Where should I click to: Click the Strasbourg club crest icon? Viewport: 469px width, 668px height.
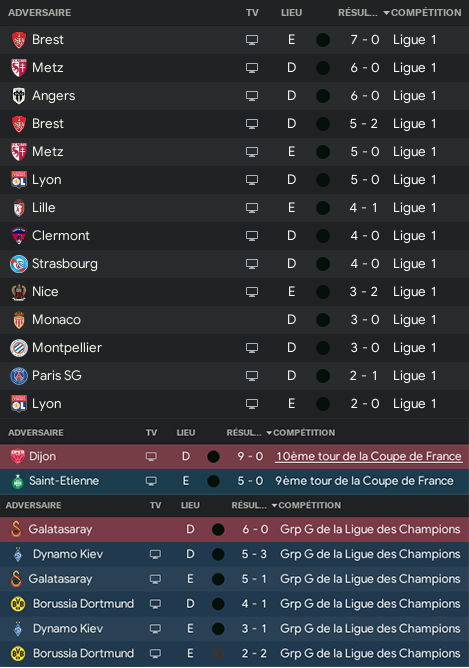[x=19, y=264]
